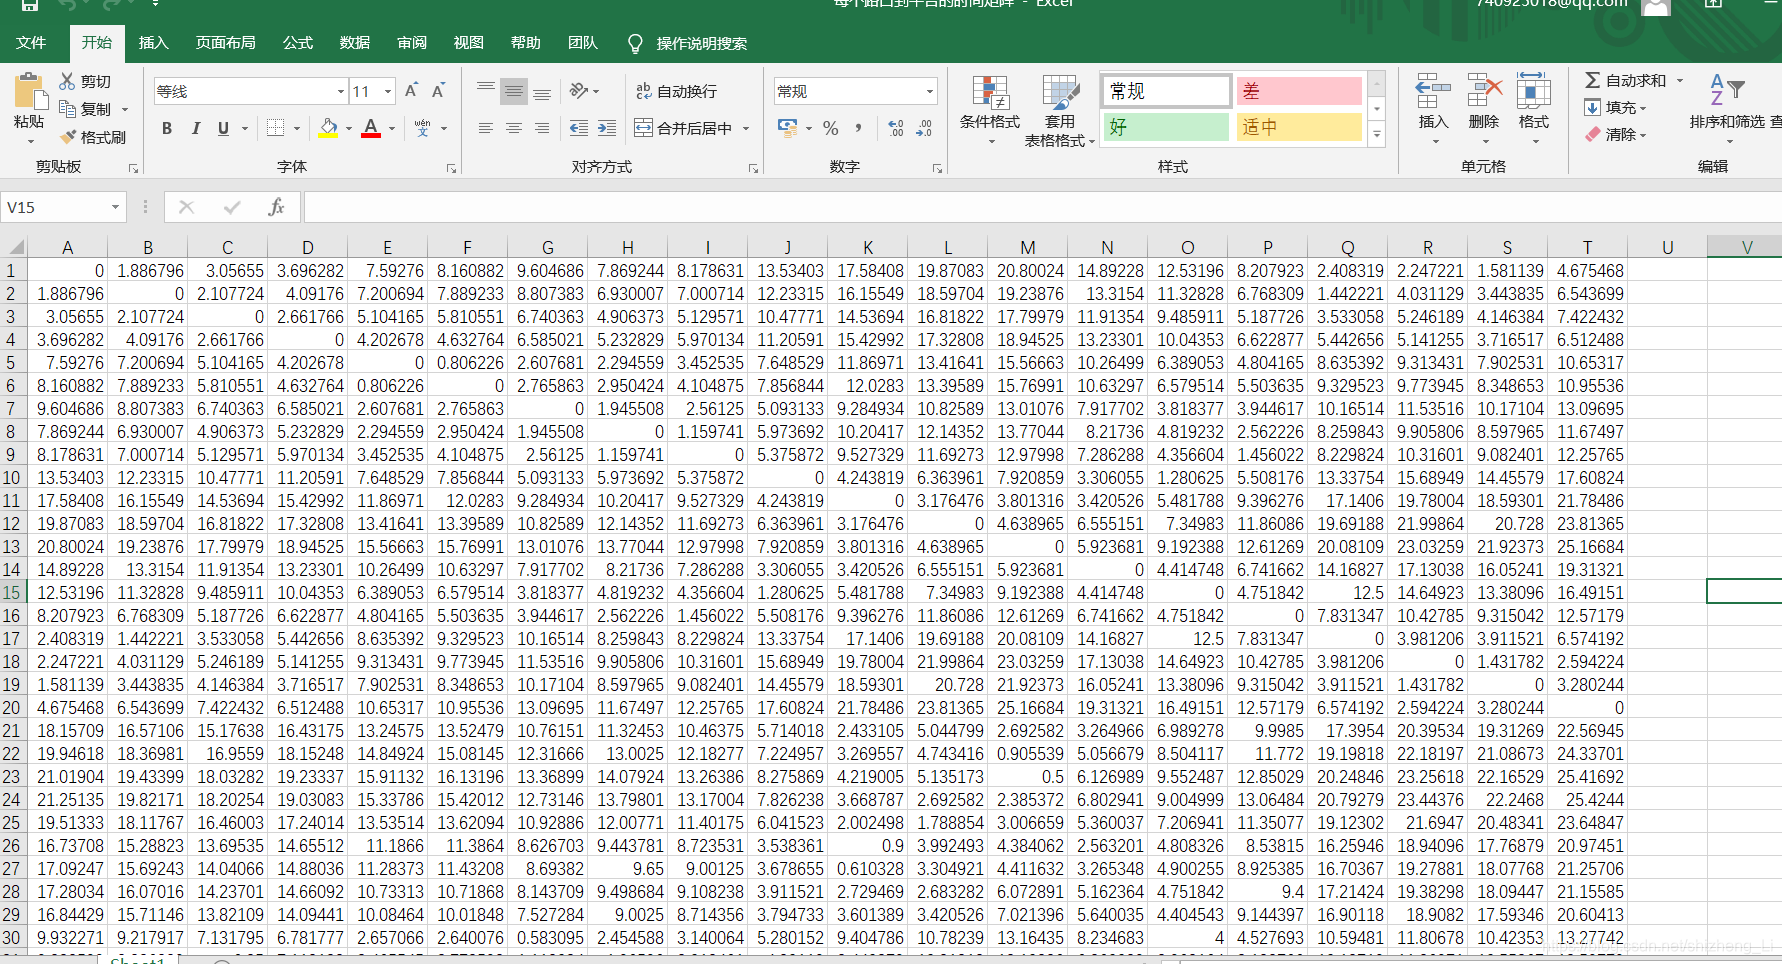The height and width of the screenshot is (964, 1782).
Task: Click the Insert cells icon
Action: tap(1433, 91)
